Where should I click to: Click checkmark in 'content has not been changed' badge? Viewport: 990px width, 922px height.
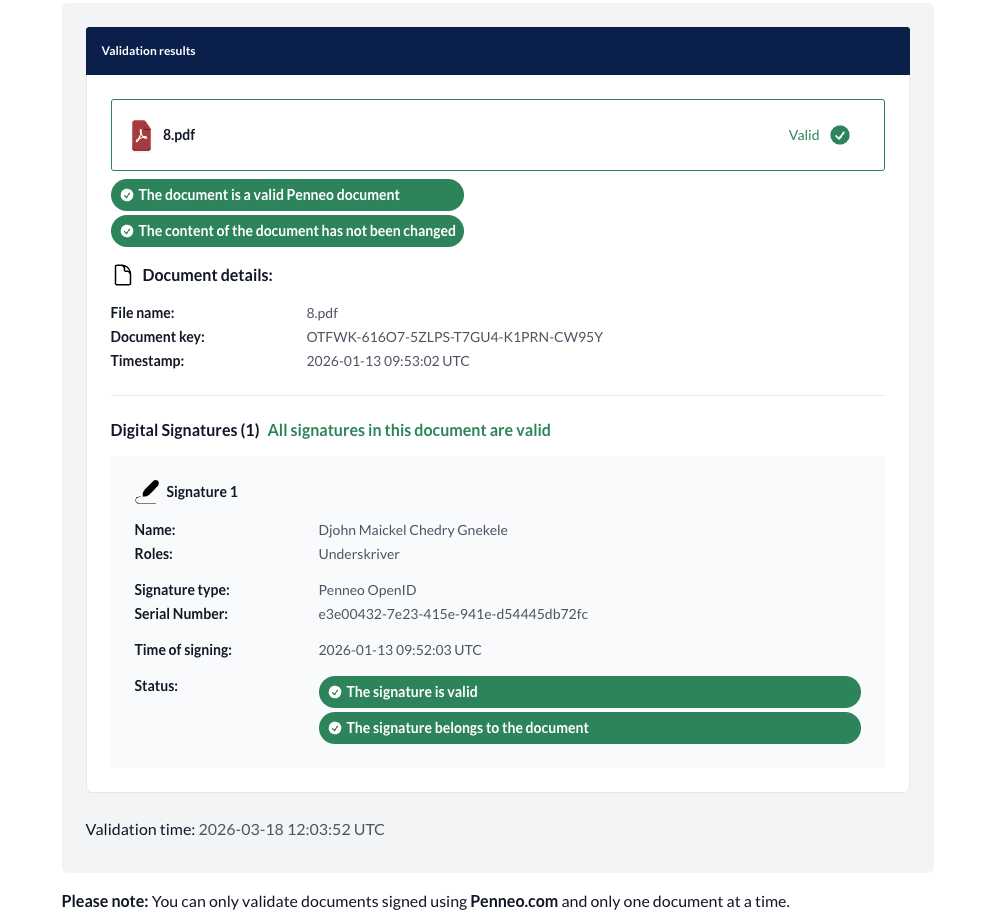pyautogui.click(x=127, y=231)
